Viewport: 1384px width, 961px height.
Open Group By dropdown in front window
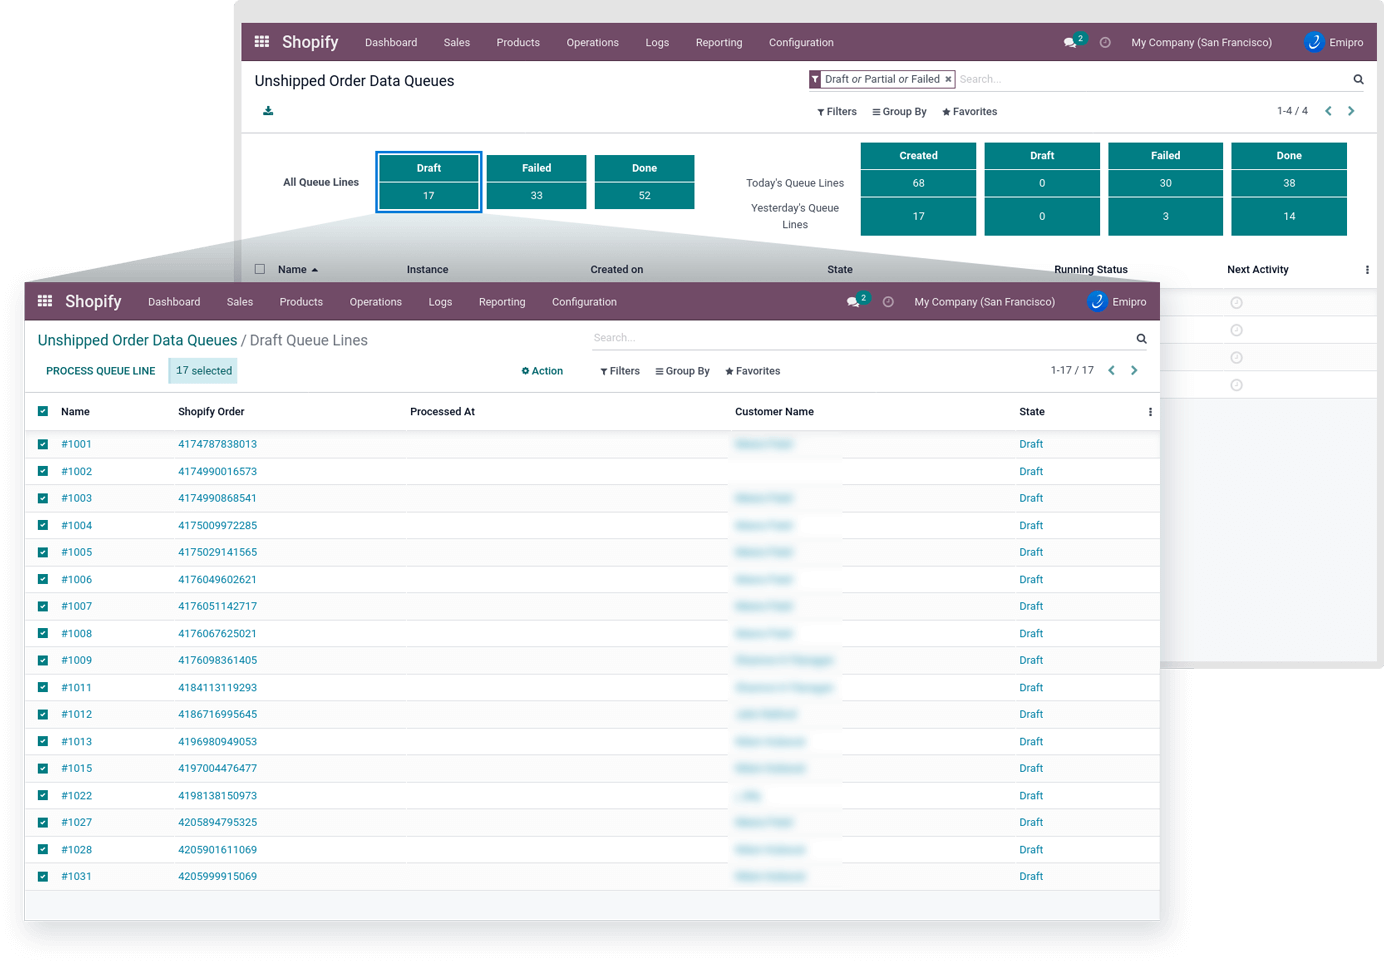coord(682,371)
